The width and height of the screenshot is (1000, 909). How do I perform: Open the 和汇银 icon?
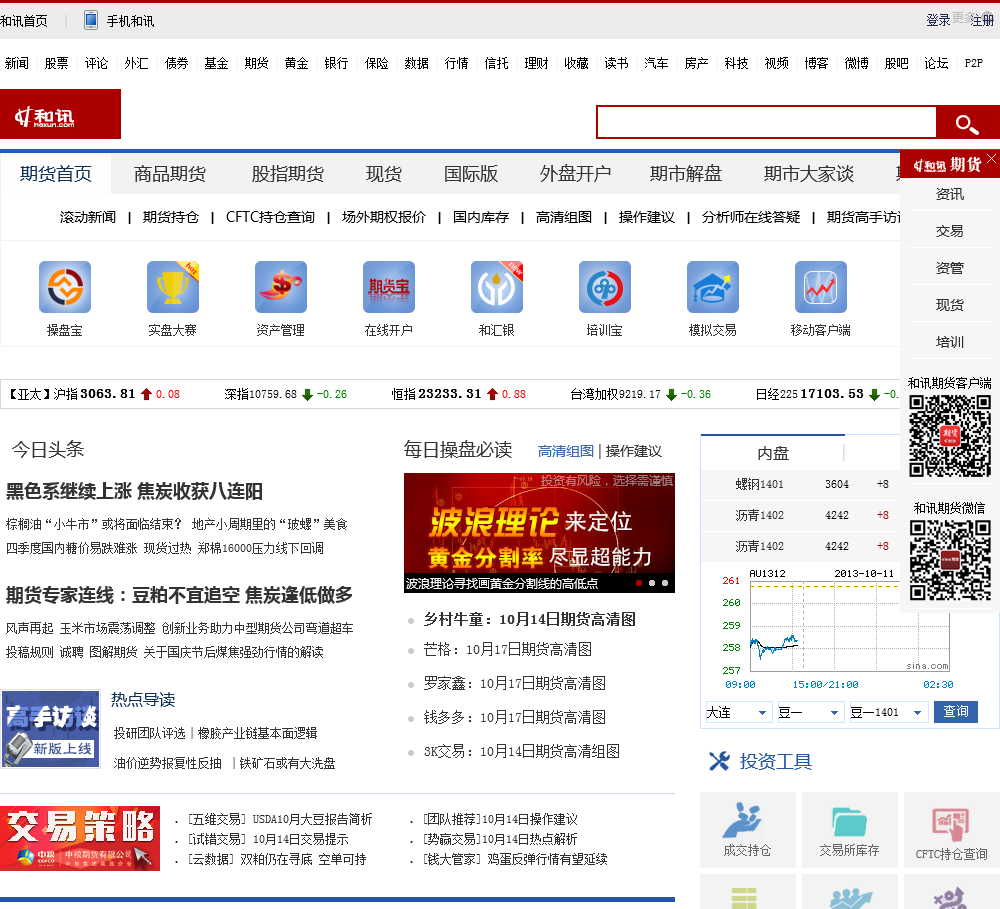point(497,288)
